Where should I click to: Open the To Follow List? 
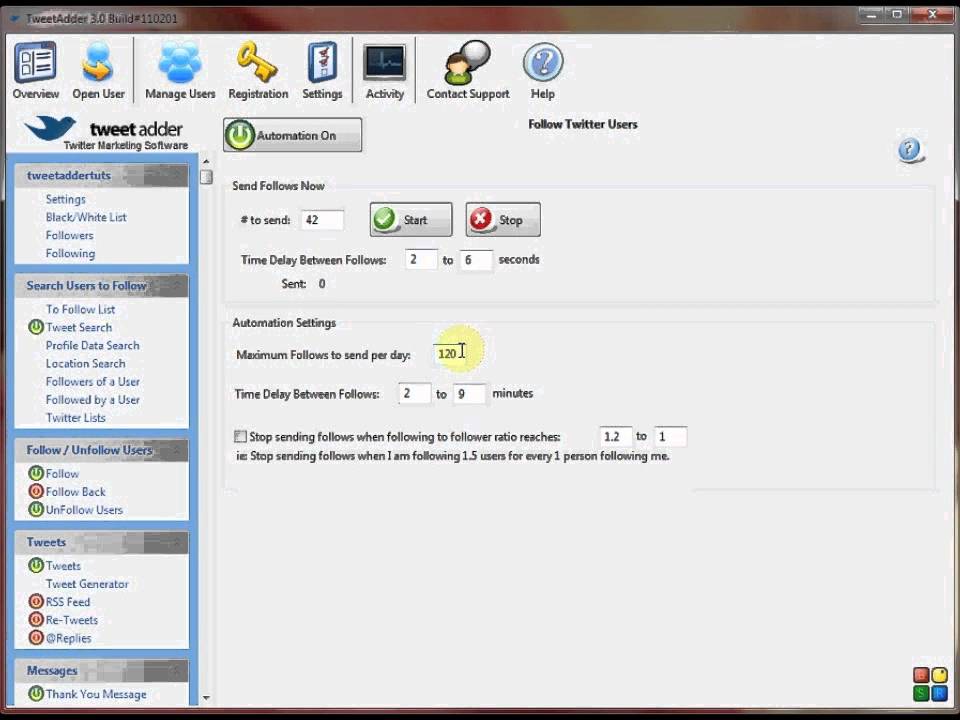click(x=80, y=309)
